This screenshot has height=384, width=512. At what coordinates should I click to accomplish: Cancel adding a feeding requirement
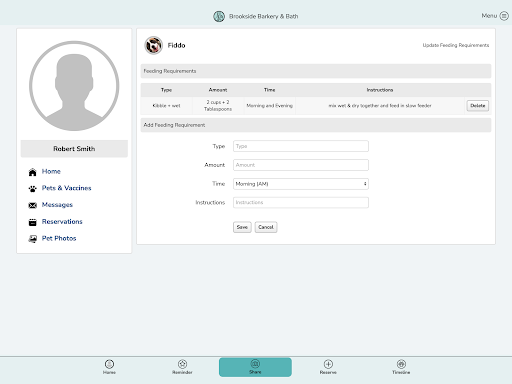coord(266,227)
